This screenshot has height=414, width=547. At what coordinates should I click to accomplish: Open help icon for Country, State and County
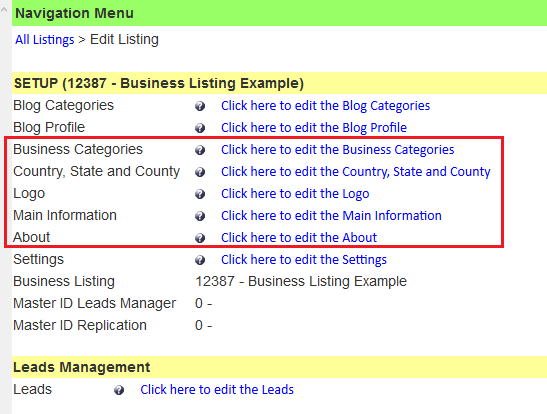[x=200, y=172]
